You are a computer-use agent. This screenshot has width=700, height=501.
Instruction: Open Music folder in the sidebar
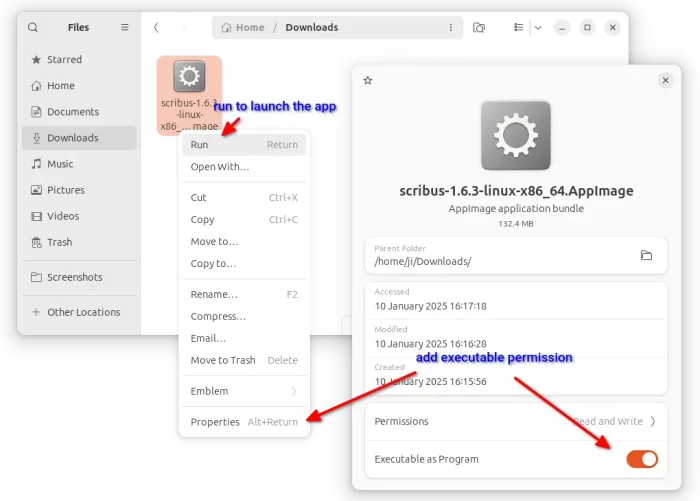[79, 164]
